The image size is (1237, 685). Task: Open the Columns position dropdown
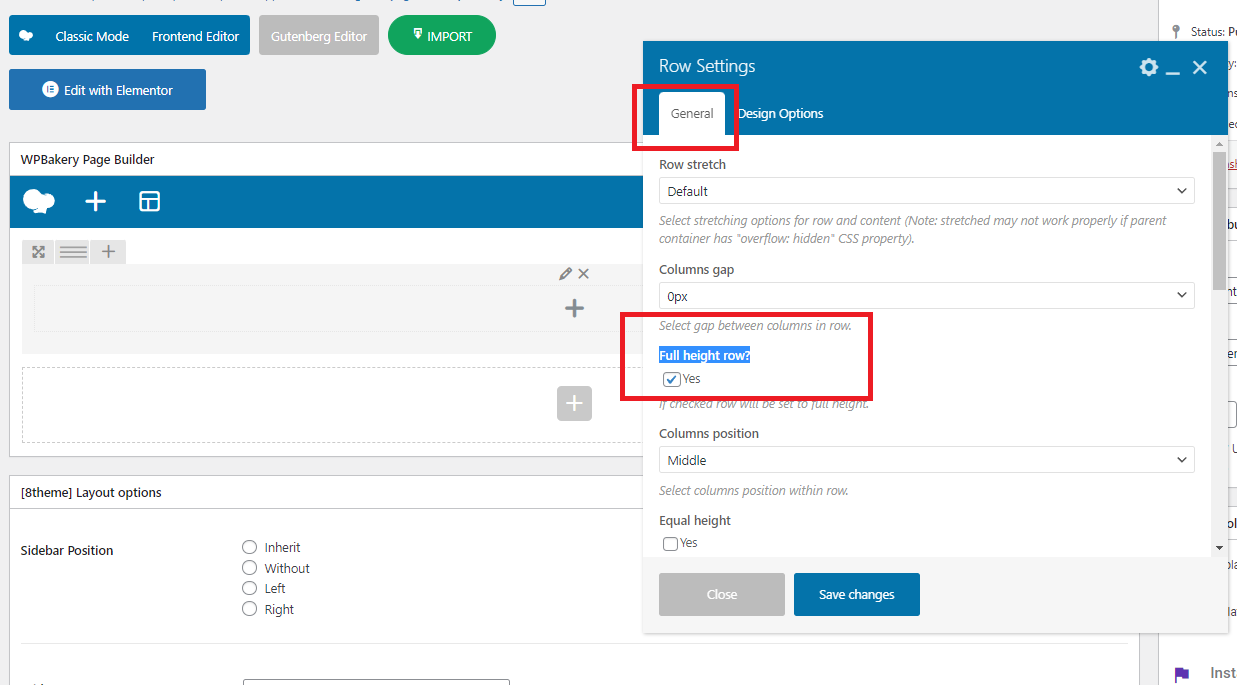point(927,460)
